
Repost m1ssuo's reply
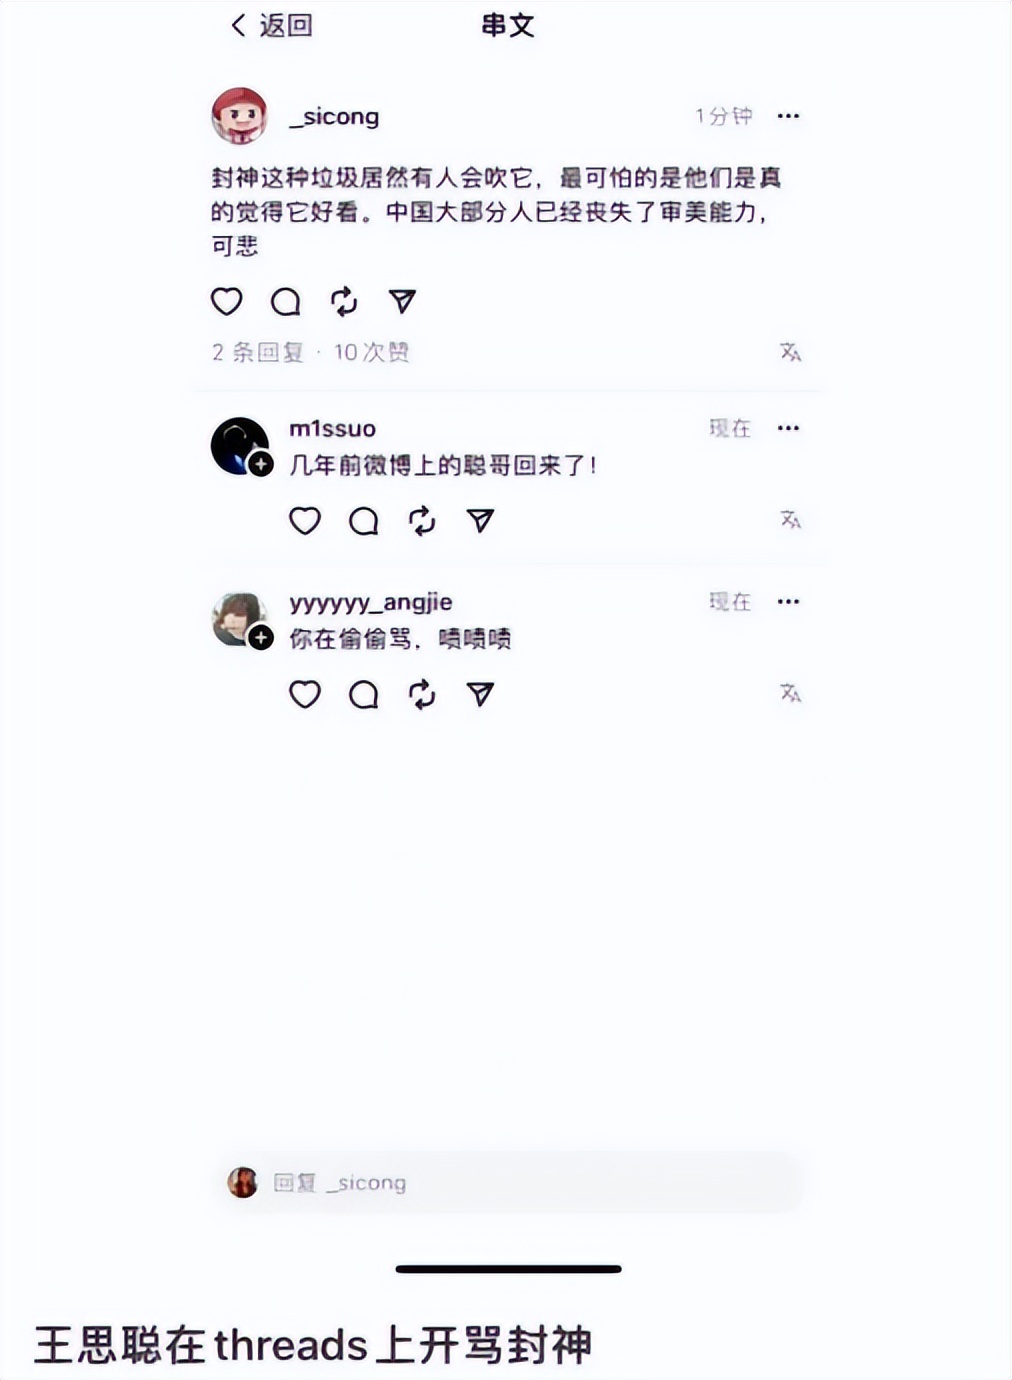coord(422,521)
